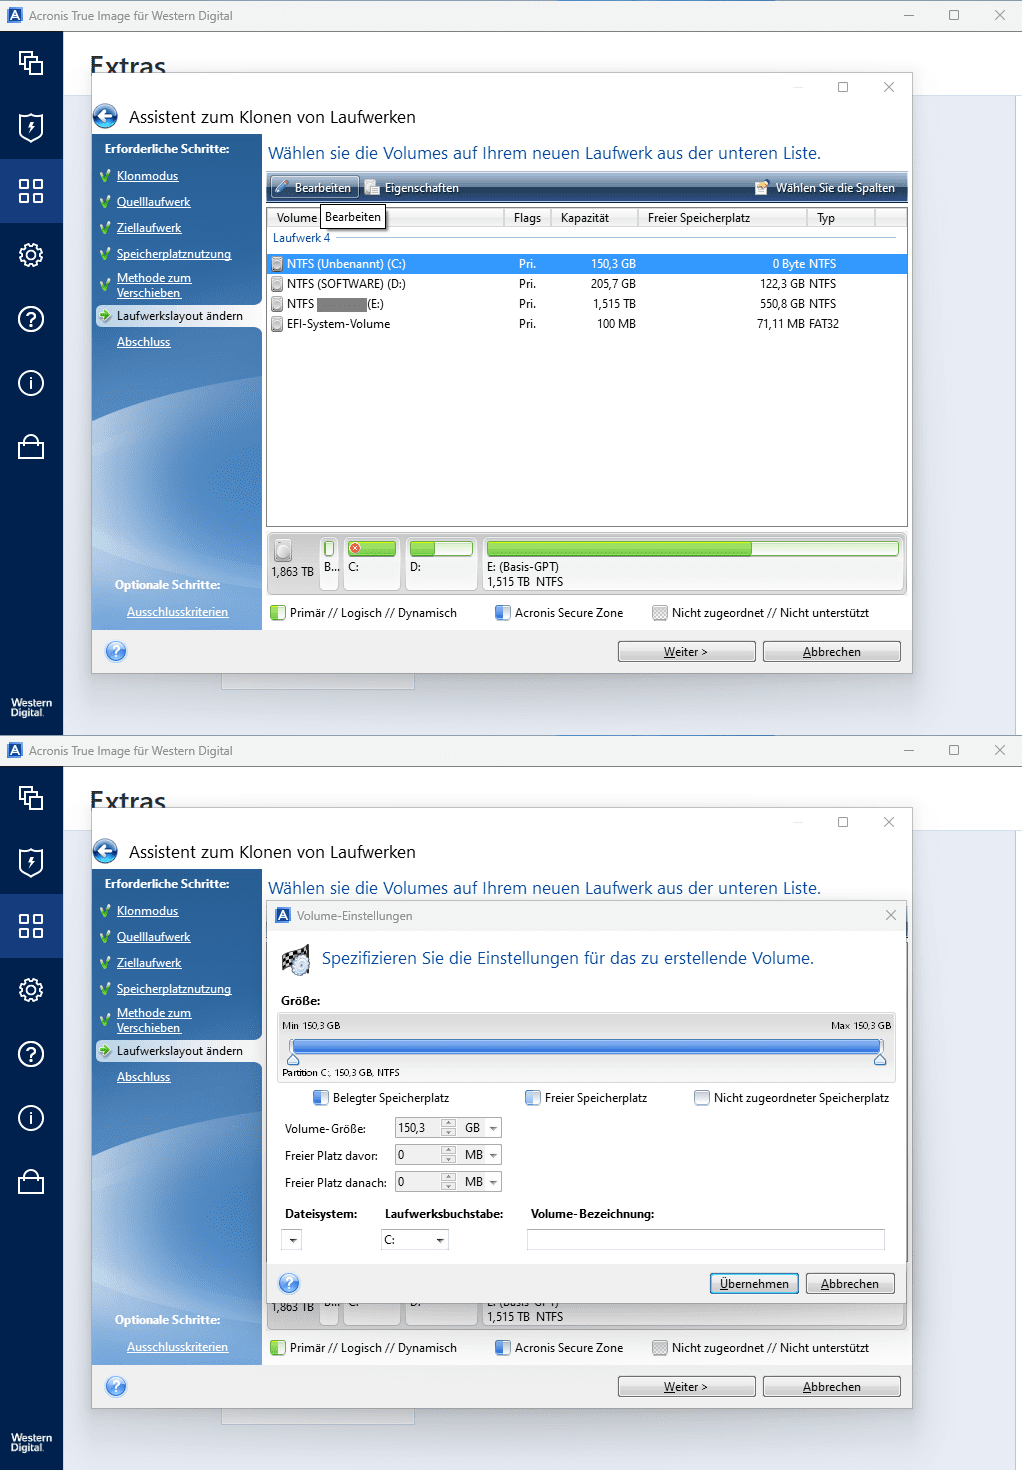This screenshot has width=1022, height=1470.
Task: Click the blue partition size bar
Action: (586, 1045)
